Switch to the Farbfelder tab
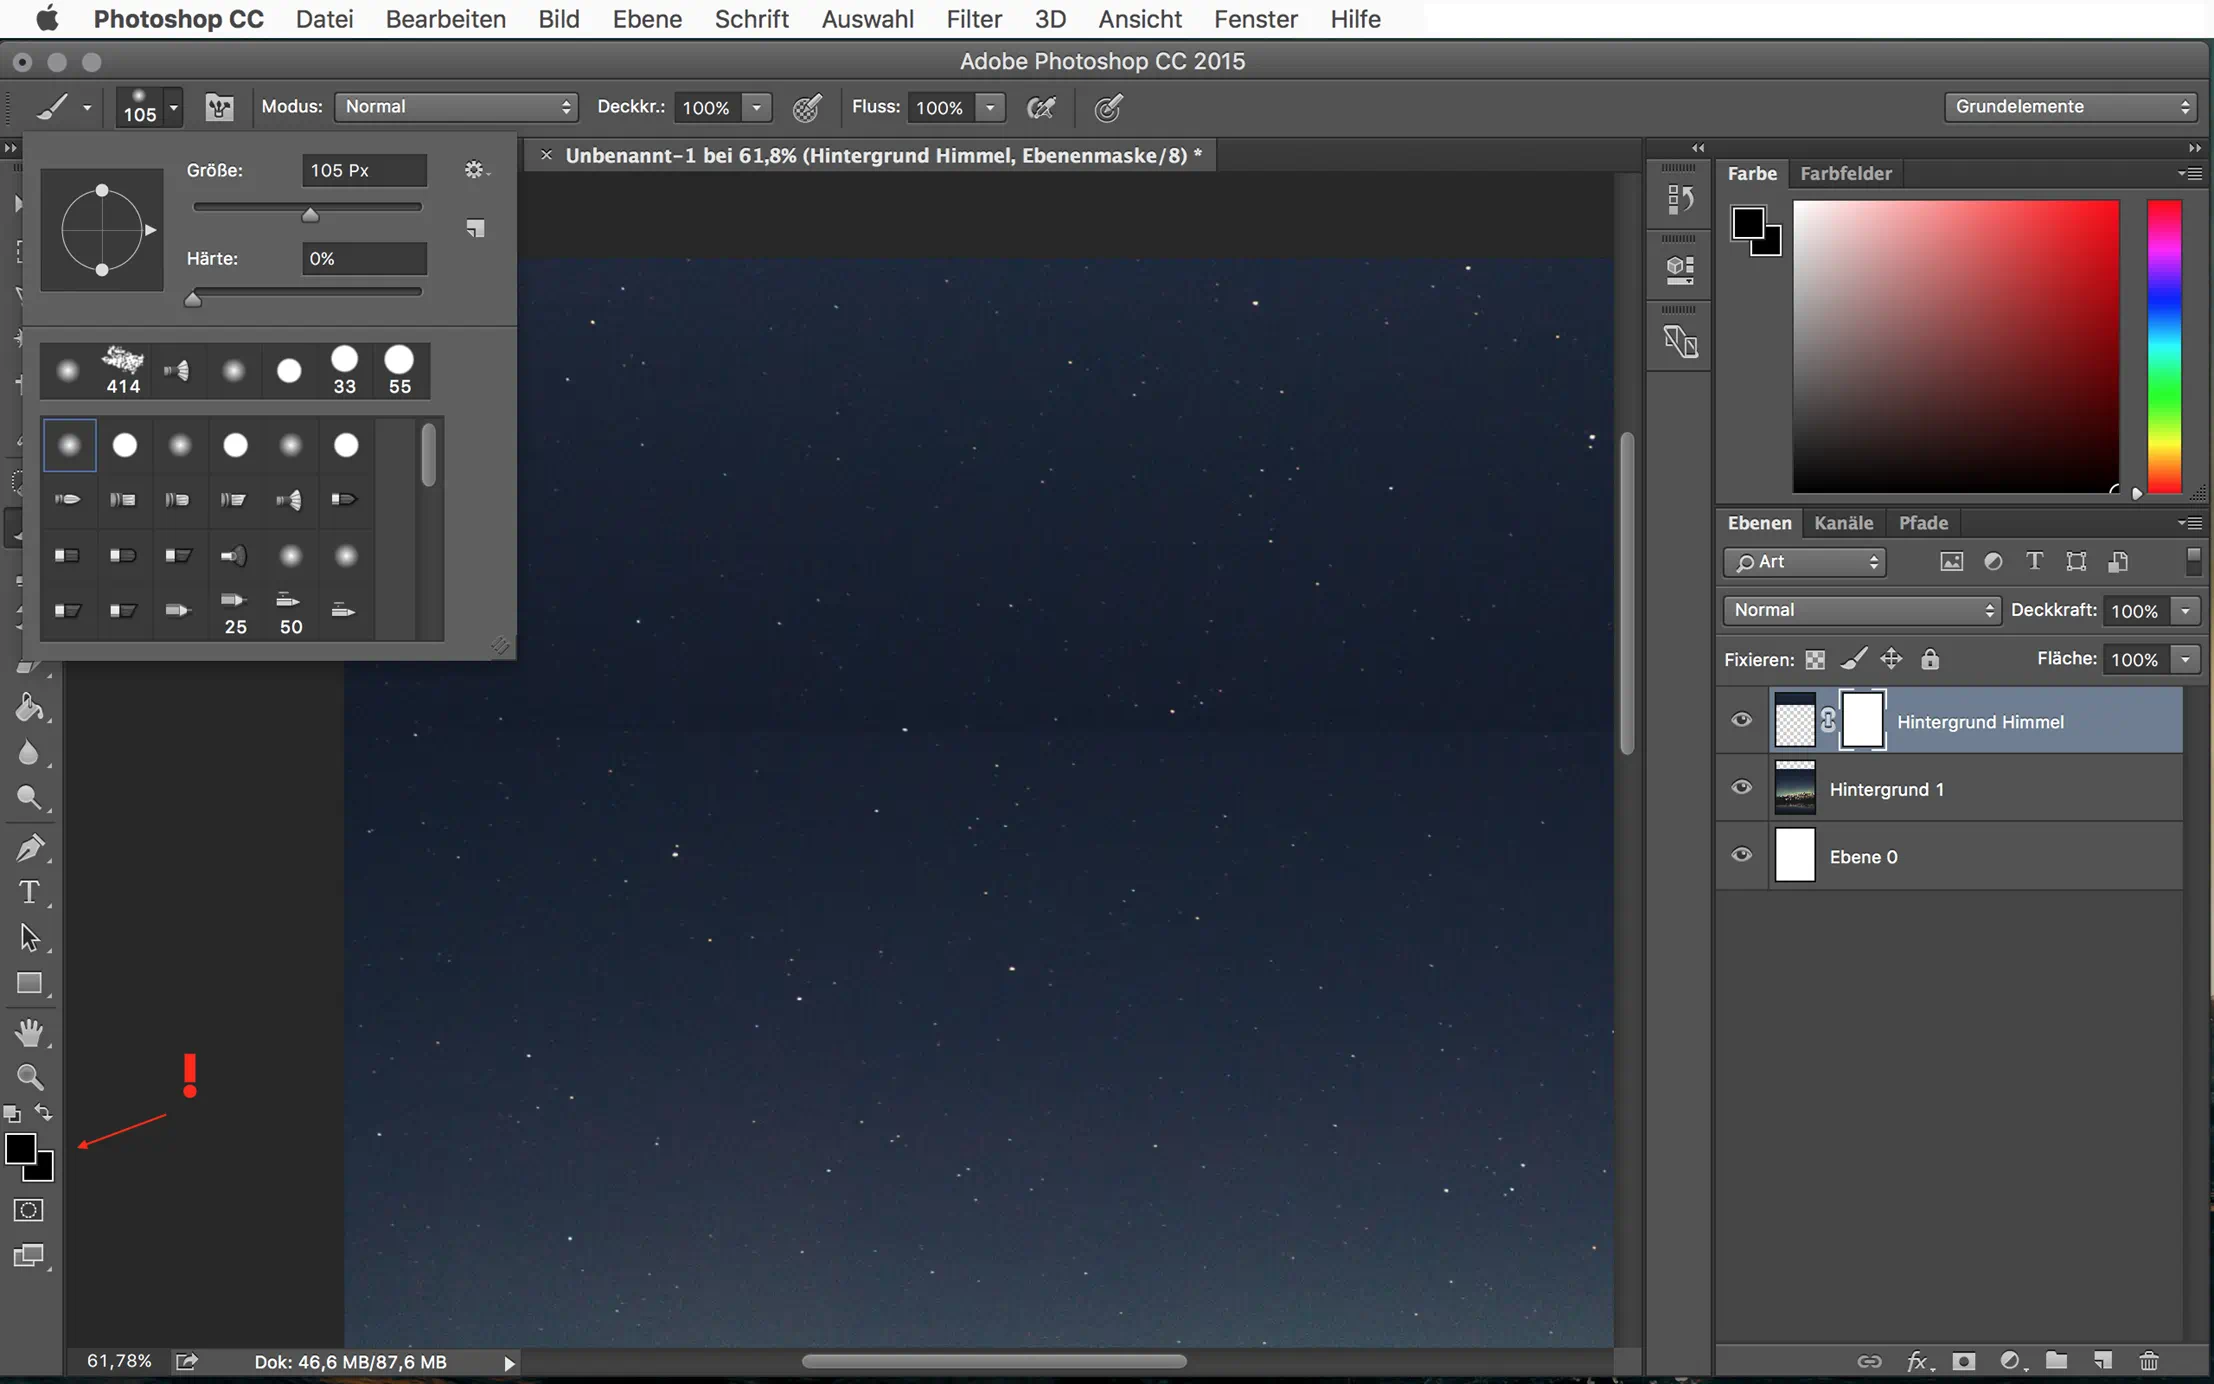Image resolution: width=2214 pixels, height=1384 pixels. click(1845, 173)
